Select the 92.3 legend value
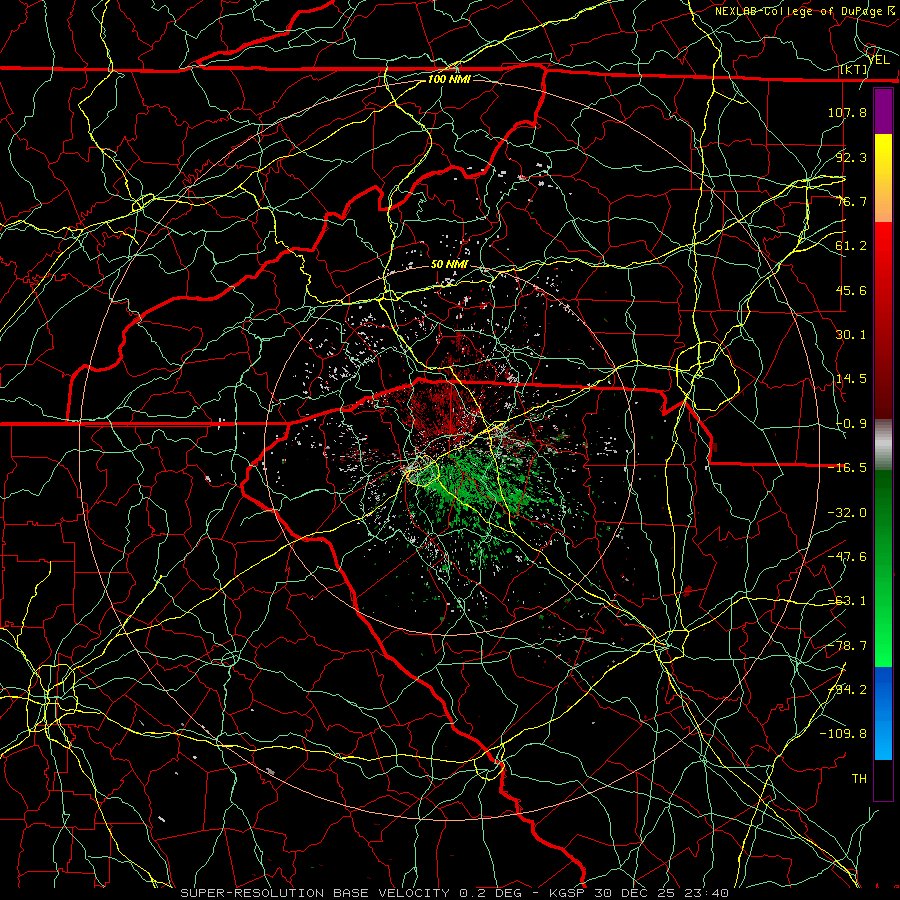Screen dimensions: 900x900 [851, 157]
